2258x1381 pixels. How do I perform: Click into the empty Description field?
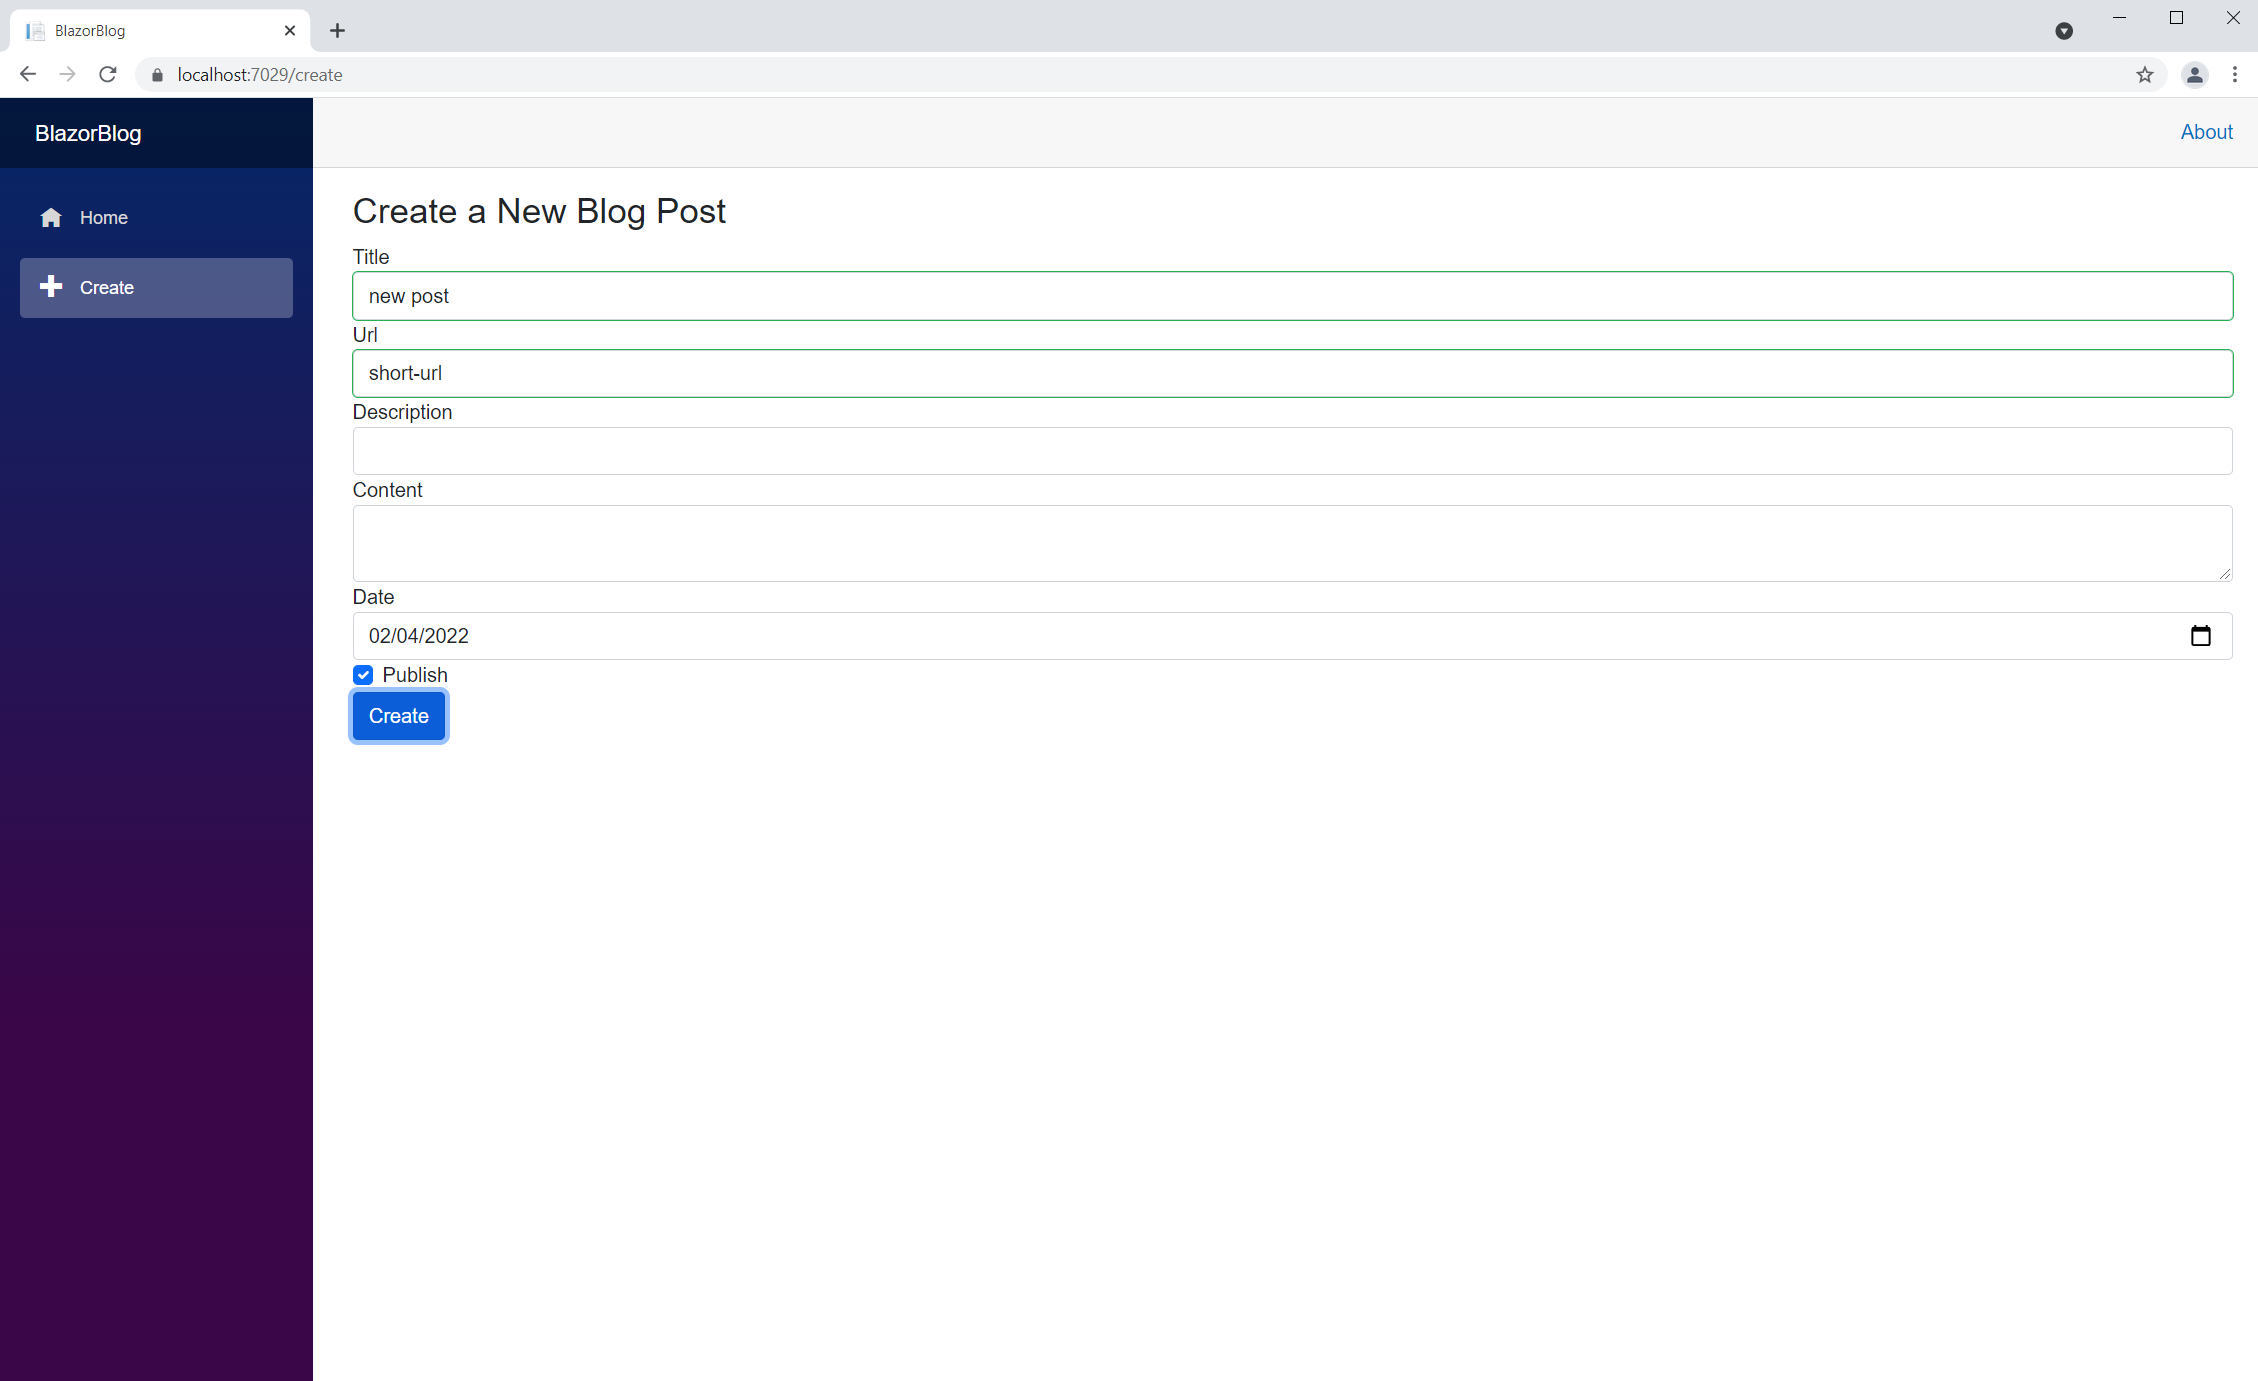coord(1292,451)
